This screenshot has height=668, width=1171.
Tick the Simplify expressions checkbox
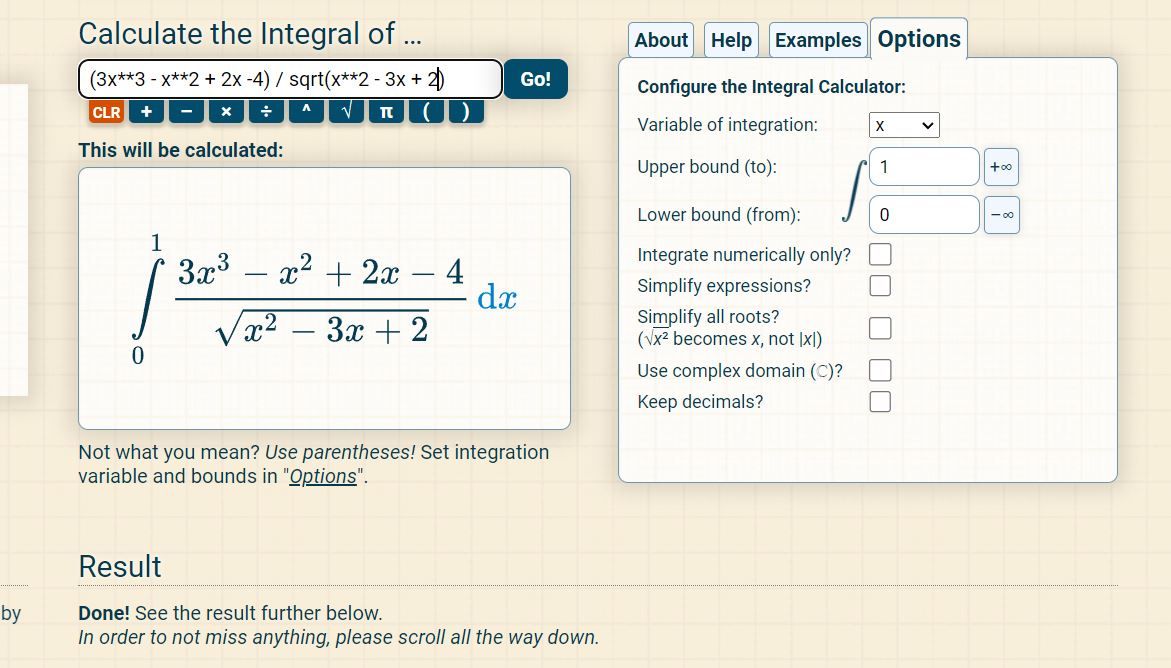point(880,286)
